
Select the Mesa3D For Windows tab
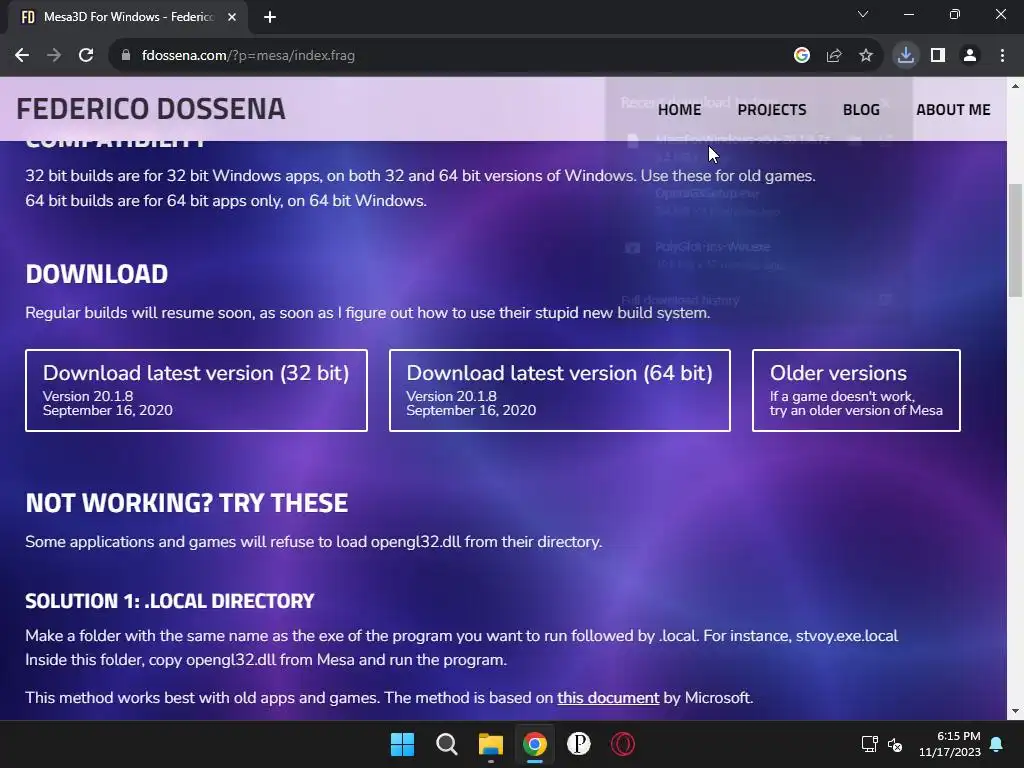128,18
